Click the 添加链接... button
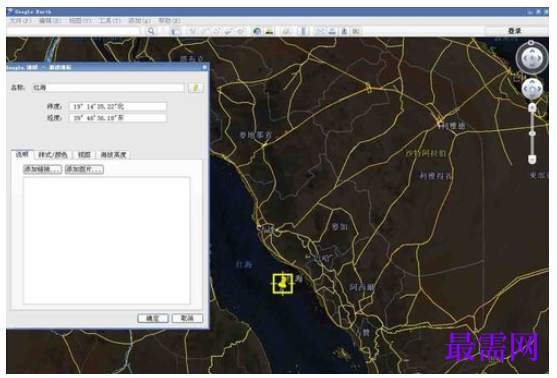 pos(42,169)
